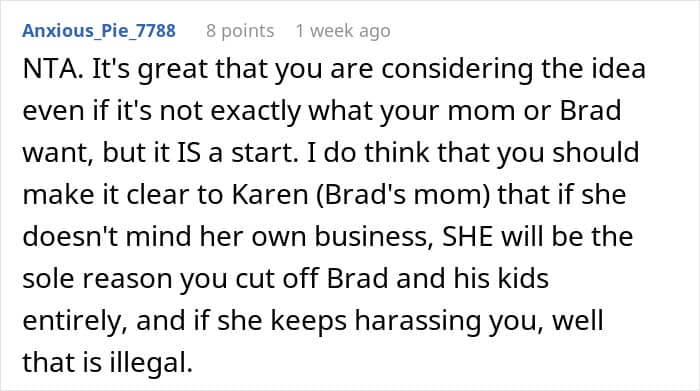The image size is (700, 391).
Task: Click the word entirely in the comment
Action: 72,321
